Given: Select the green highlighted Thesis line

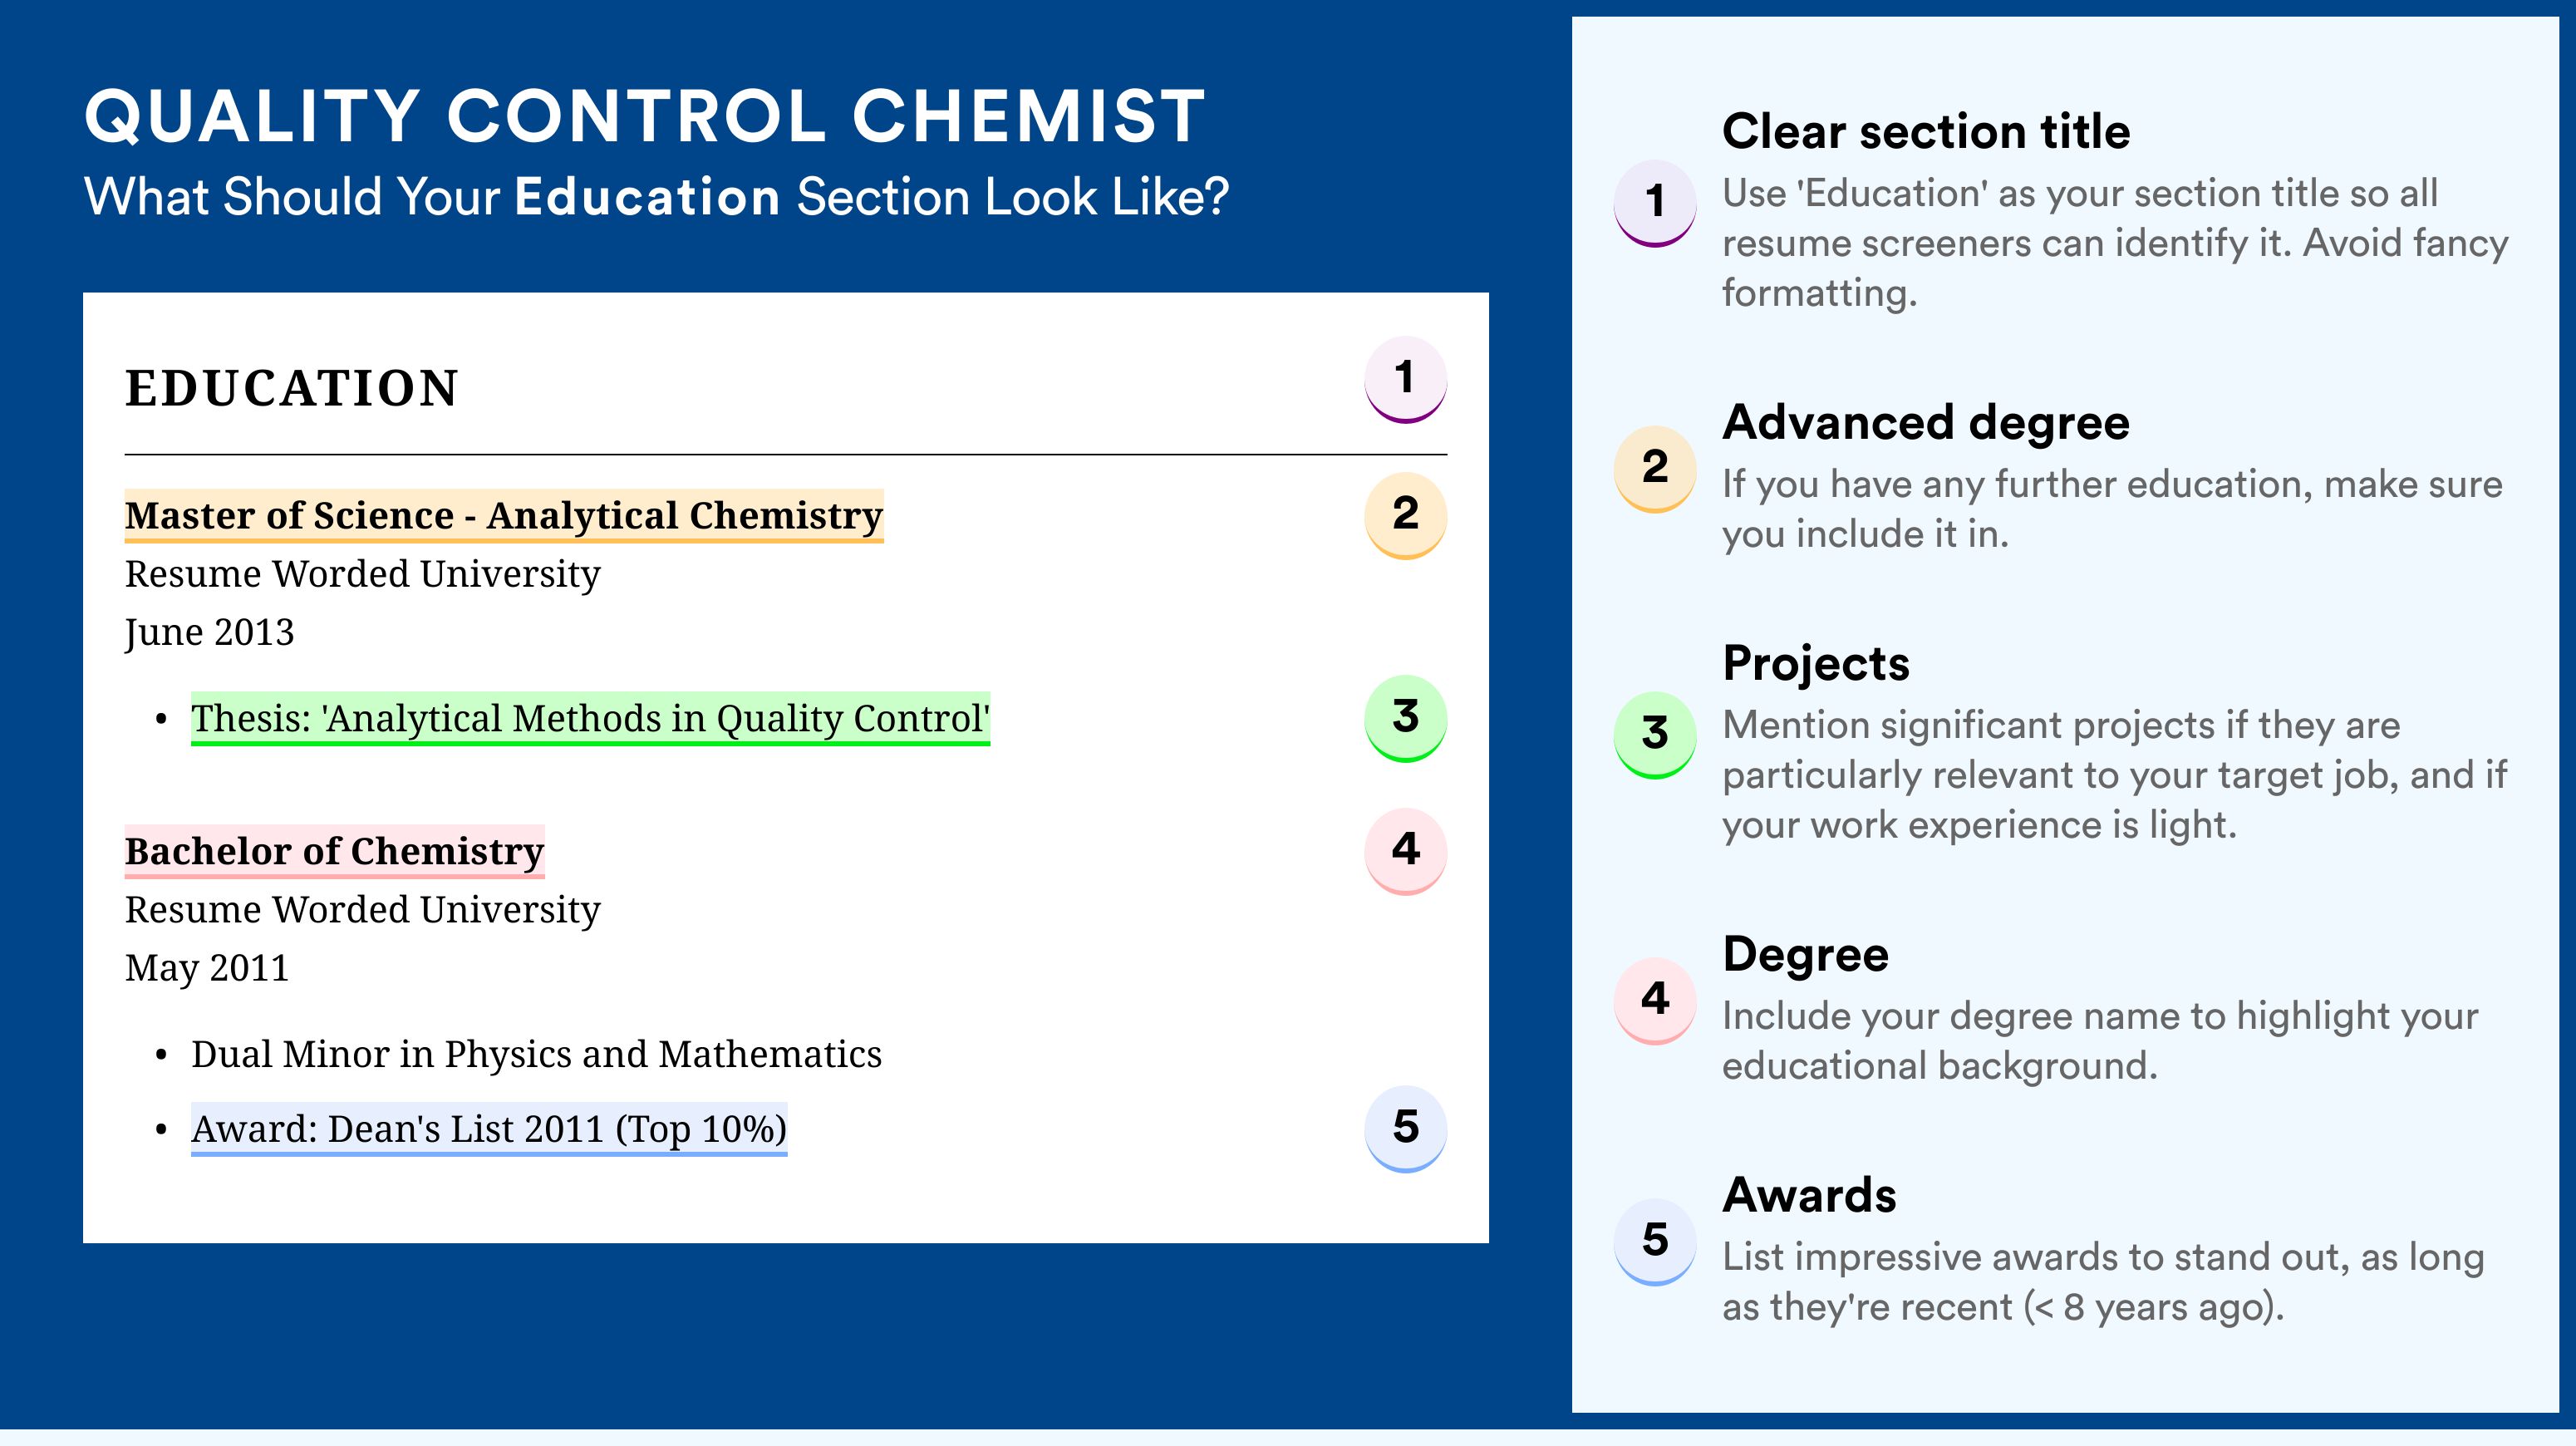Looking at the screenshot, I should [590, 719].
